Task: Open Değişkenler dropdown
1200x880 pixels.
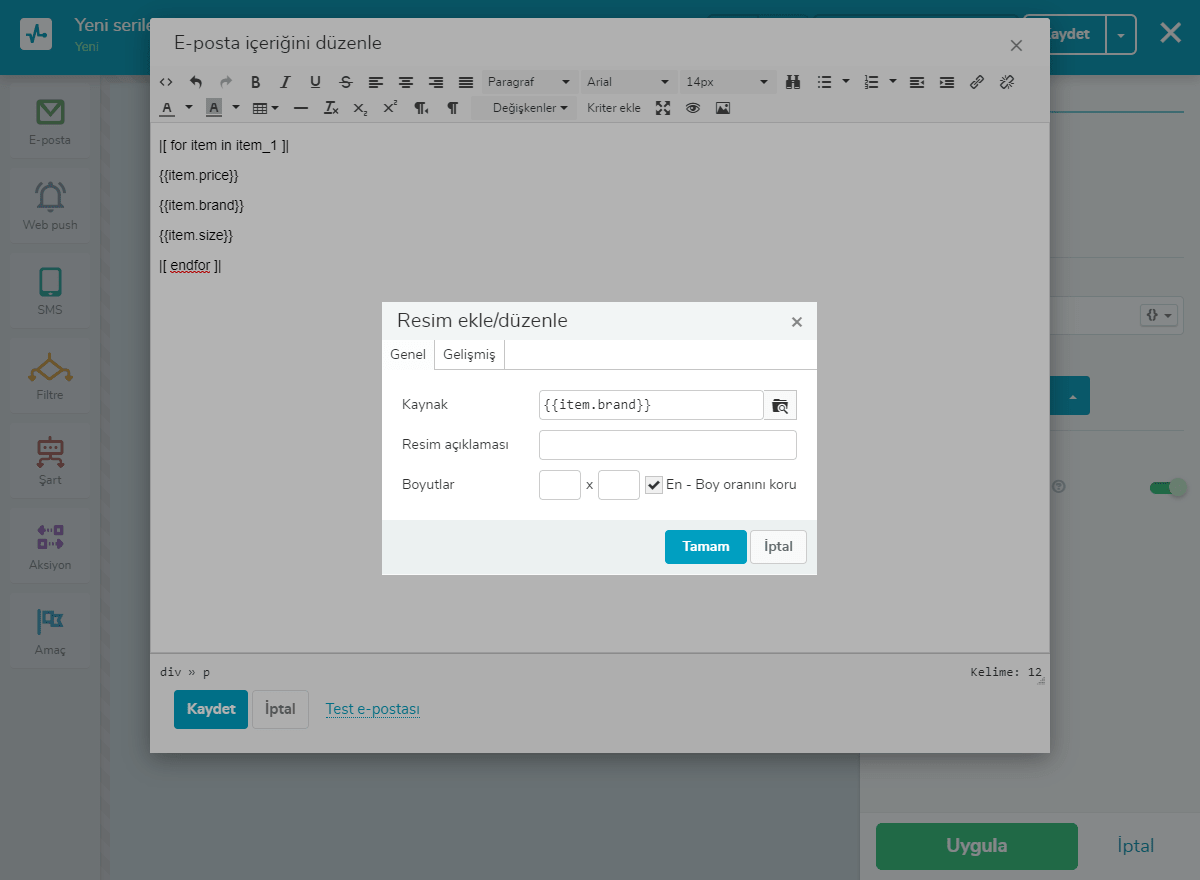Action: [524, 108]
